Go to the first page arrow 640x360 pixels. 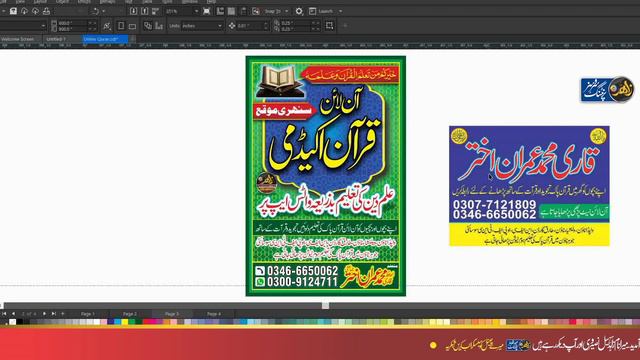[4, 313]
